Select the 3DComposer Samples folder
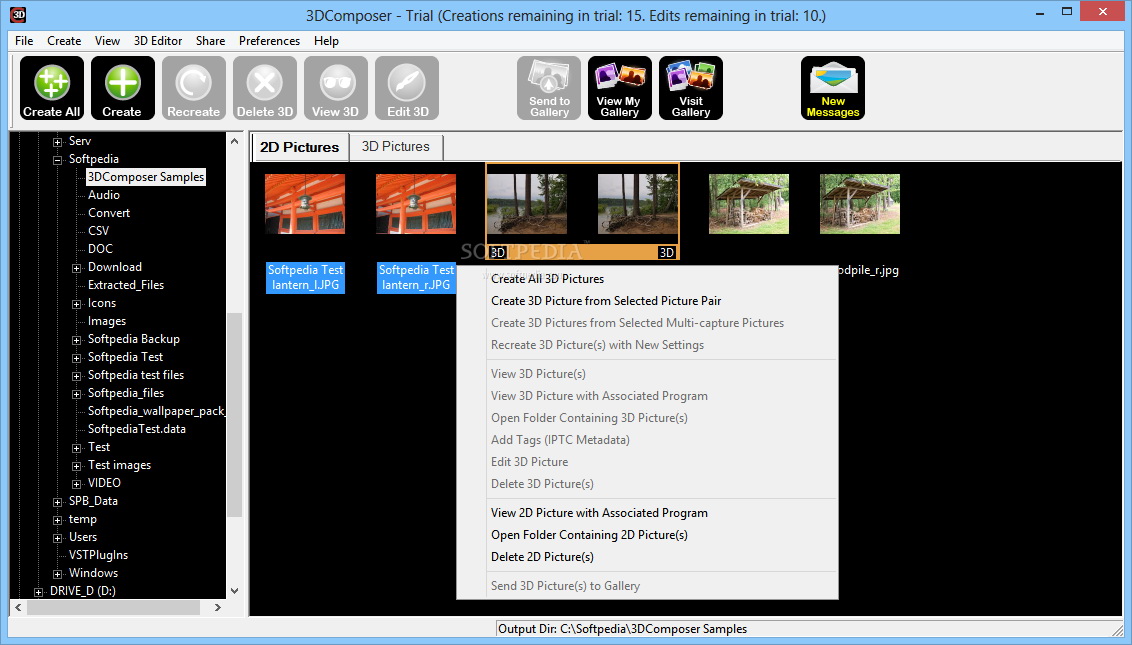The width and height of the screenshot is (1132, 645). [146, 177]
